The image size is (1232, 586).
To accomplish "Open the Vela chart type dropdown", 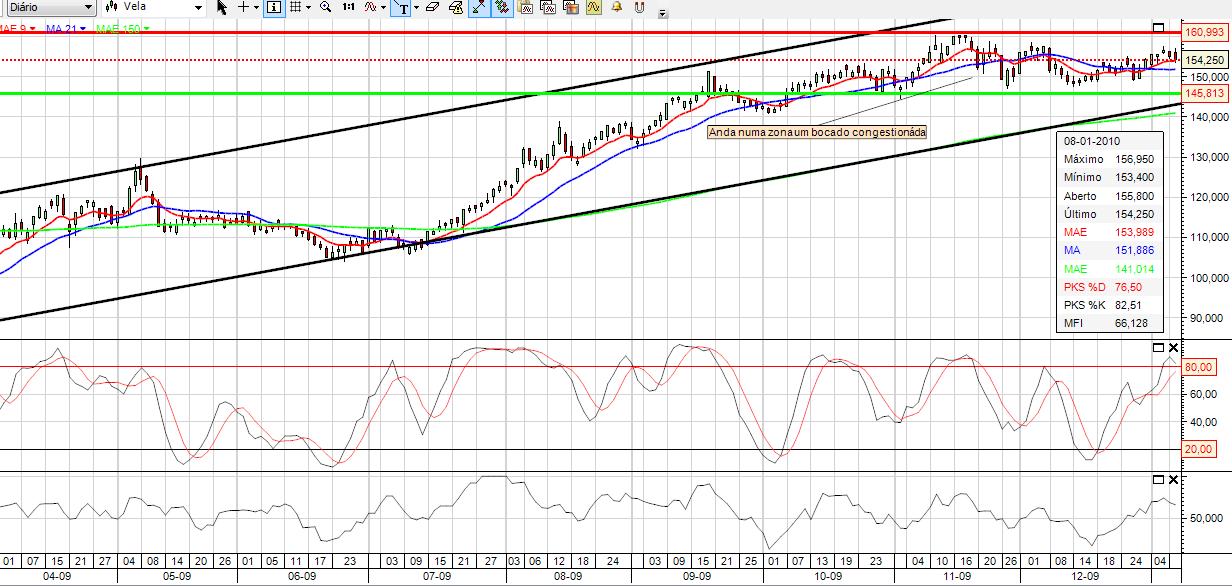I will click(x=154, y=7).
